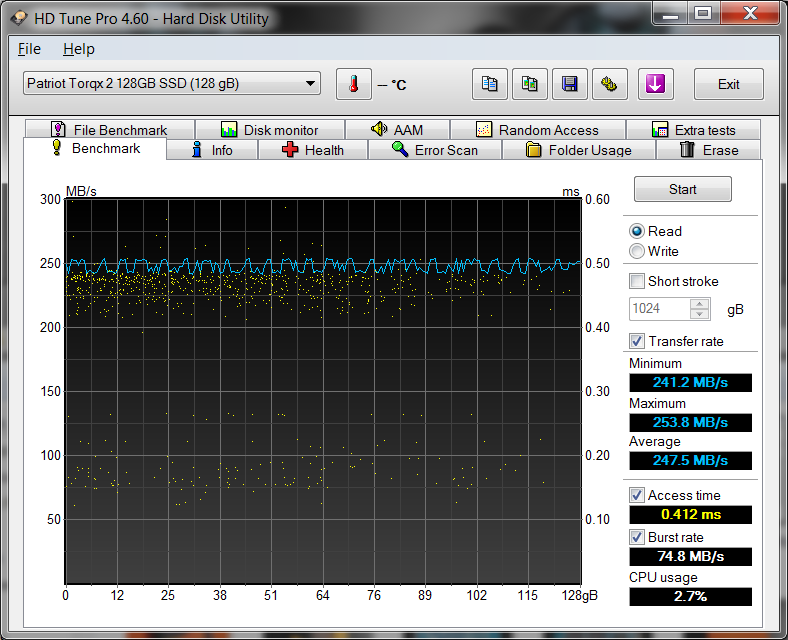788x640 pixels.
Task: Go to the Erase tab
Action: [x=709, y=150]
